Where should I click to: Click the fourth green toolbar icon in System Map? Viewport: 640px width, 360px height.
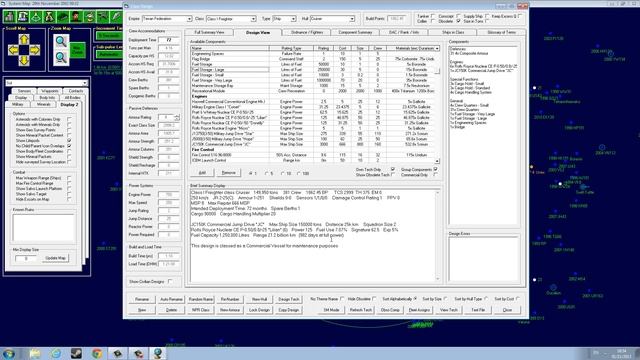coord(49,17)
